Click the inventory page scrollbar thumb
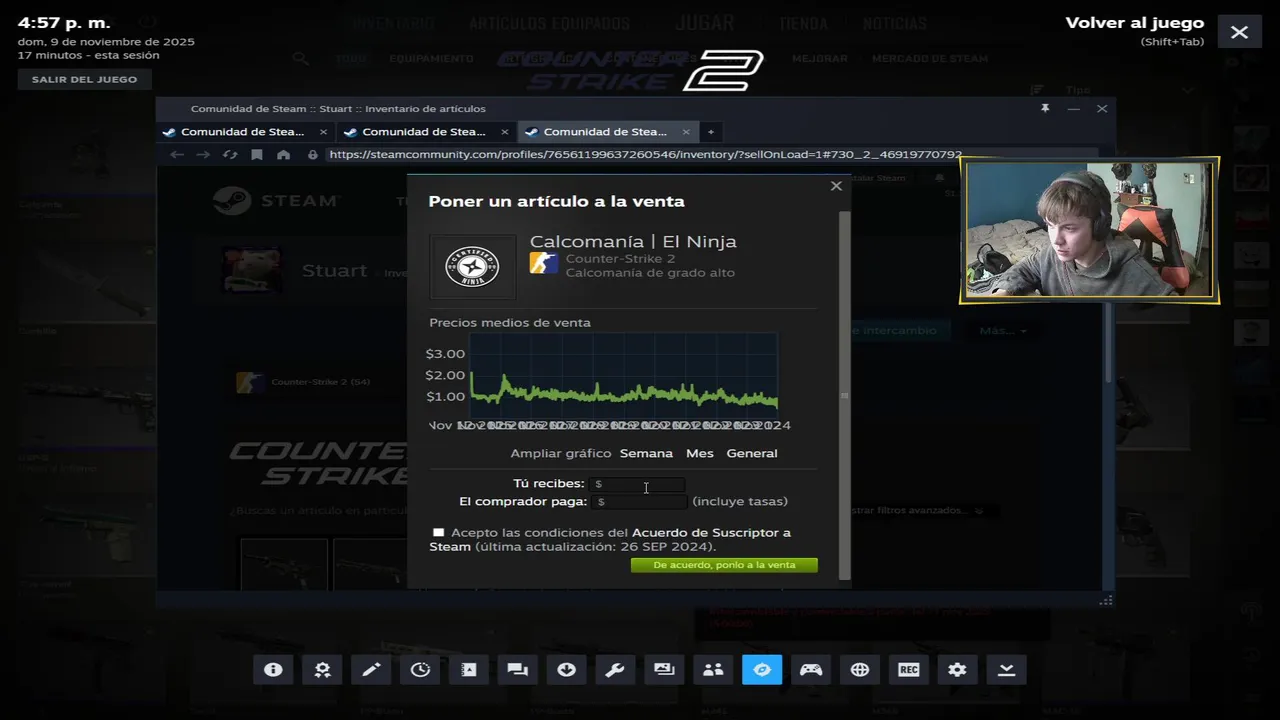This screenshot has width=1280, height=720. (1107, 340)
